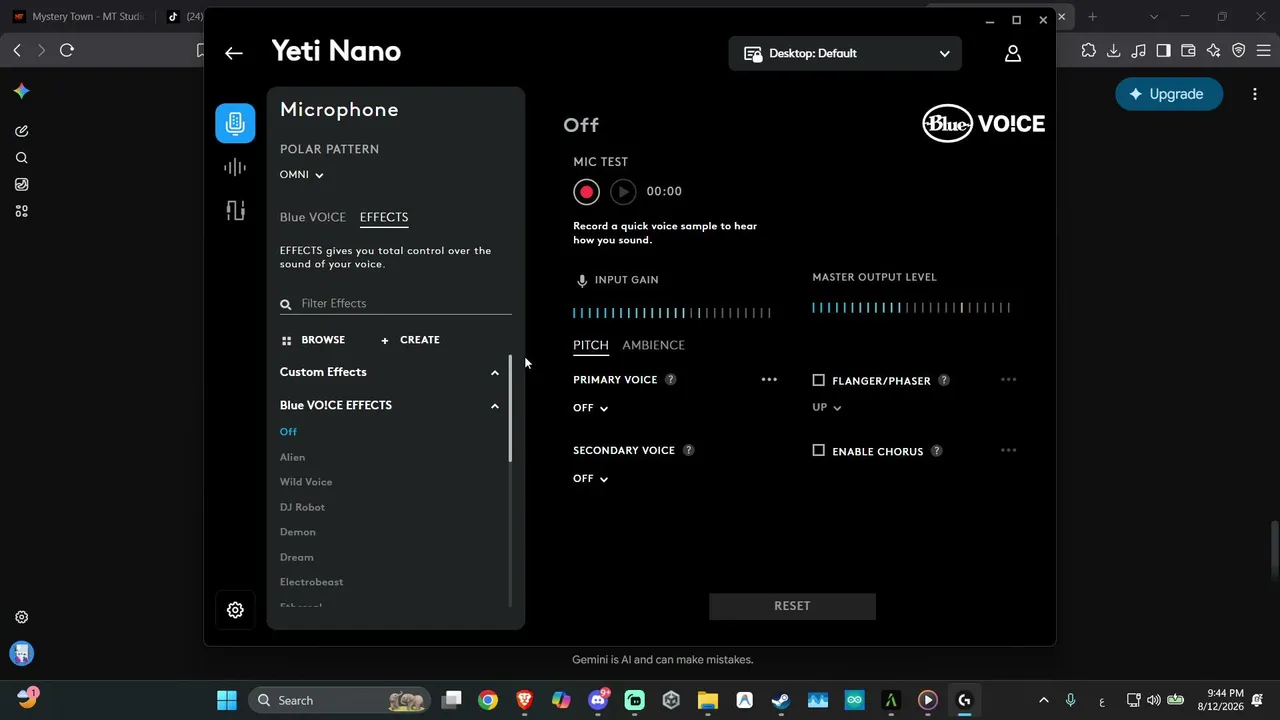Image resolution: width=1280 pixels, height=720 pixels.
Task: Select the EFFECTS tab
Action: pos(384,217)
